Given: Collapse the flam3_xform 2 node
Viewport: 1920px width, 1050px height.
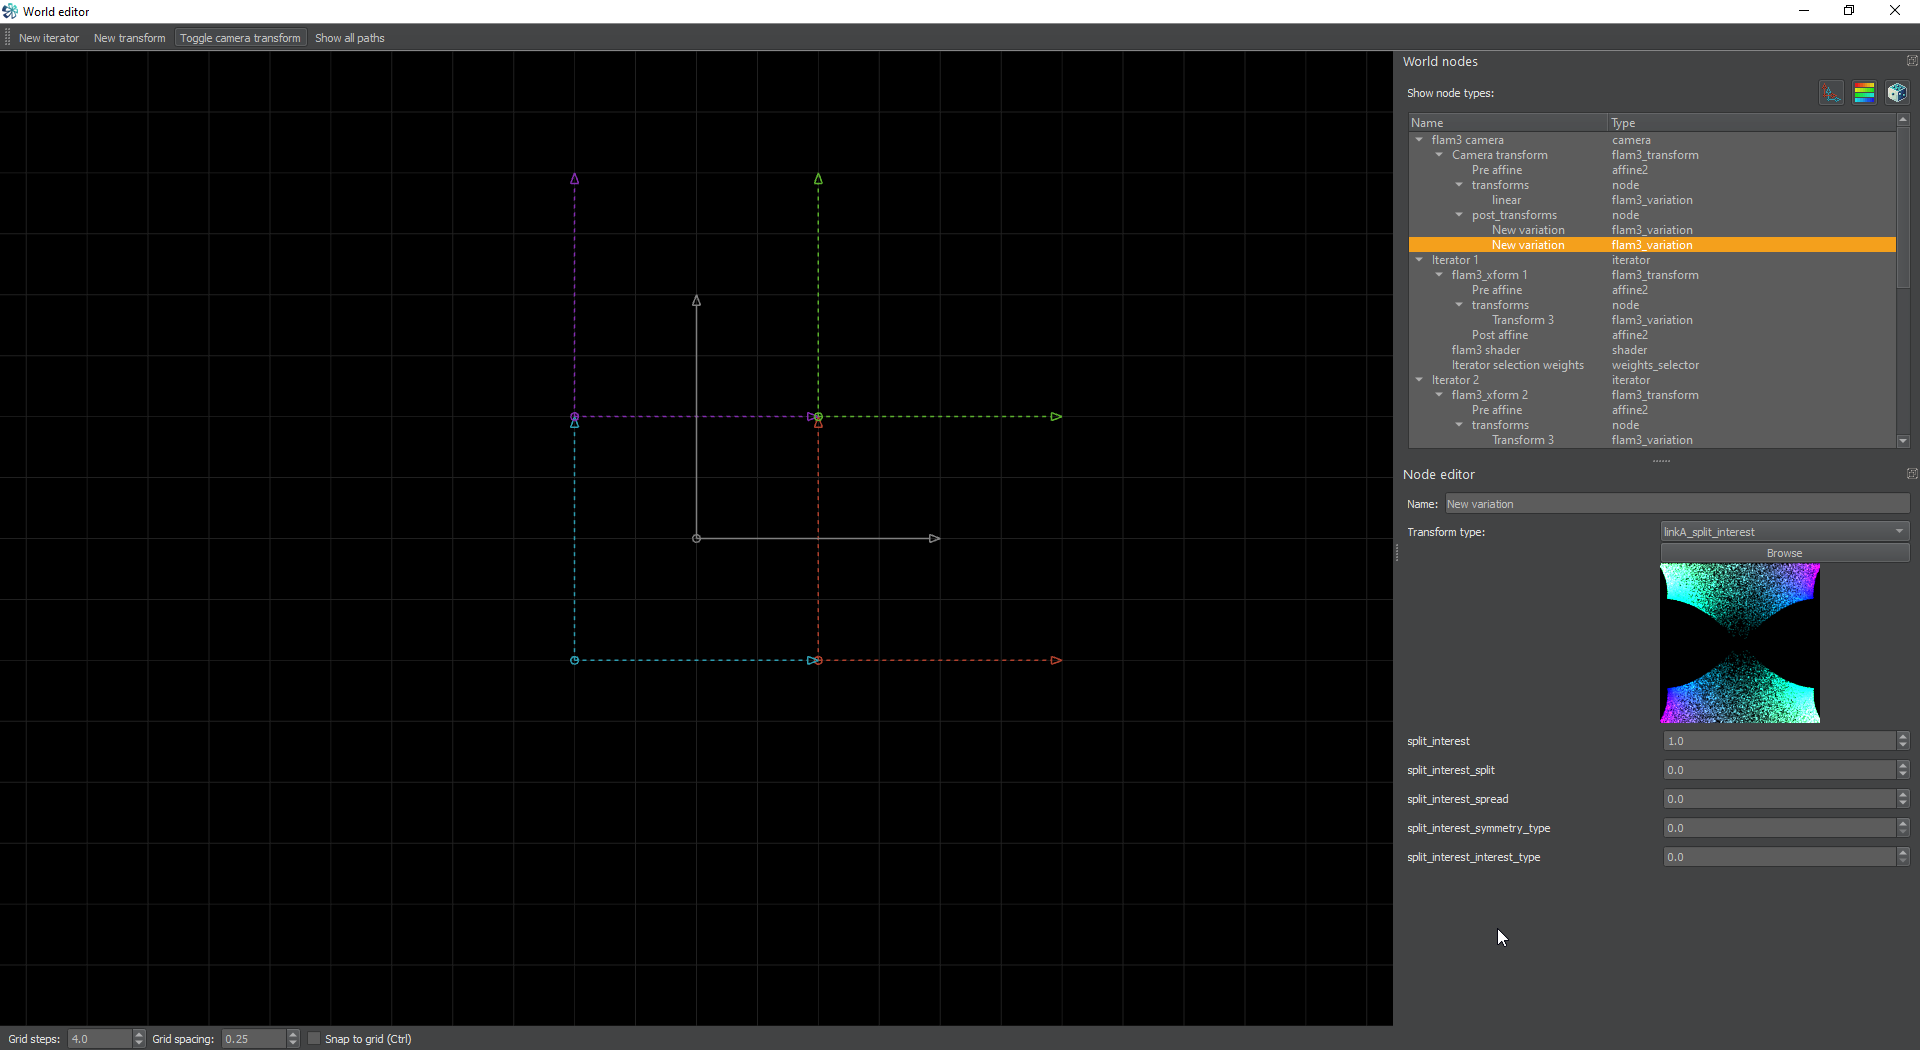Looking at the screenshot, I should point(1439,395).
